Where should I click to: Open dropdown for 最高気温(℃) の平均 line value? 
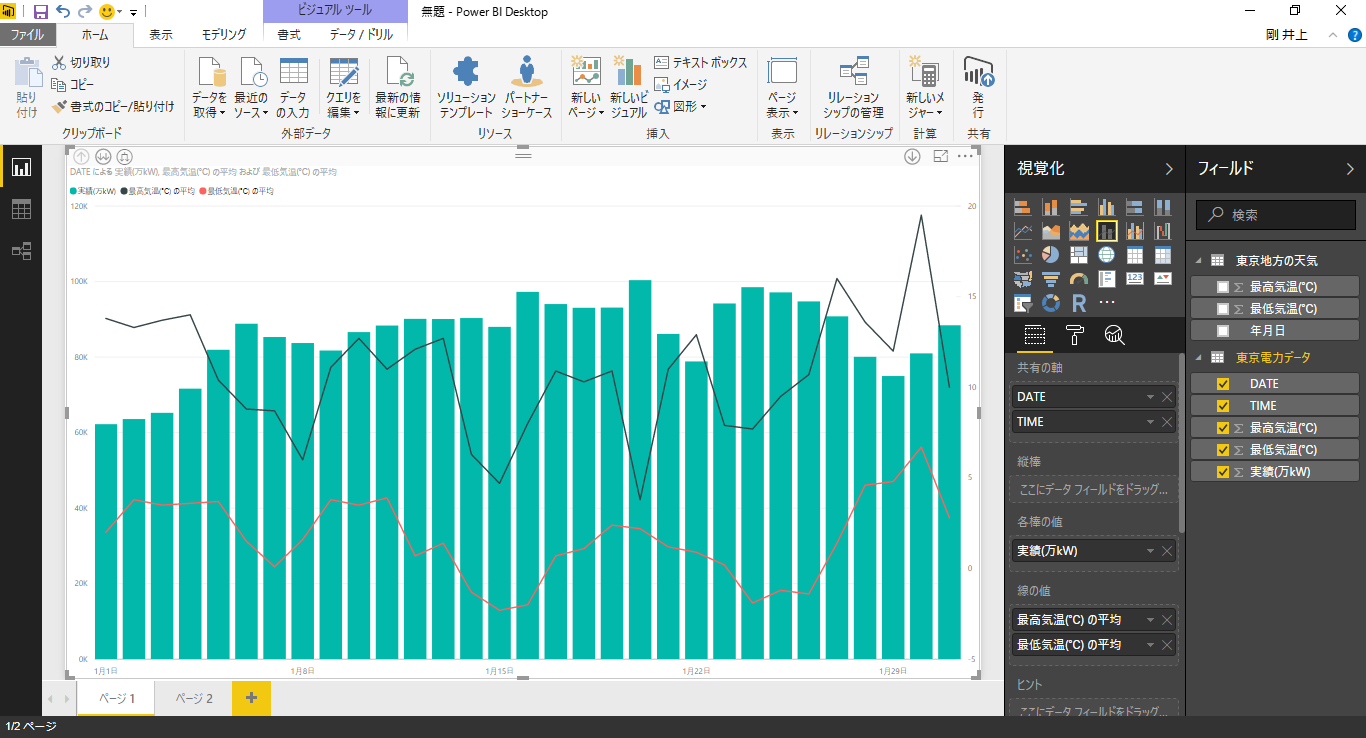click(x=1151, y=620)
